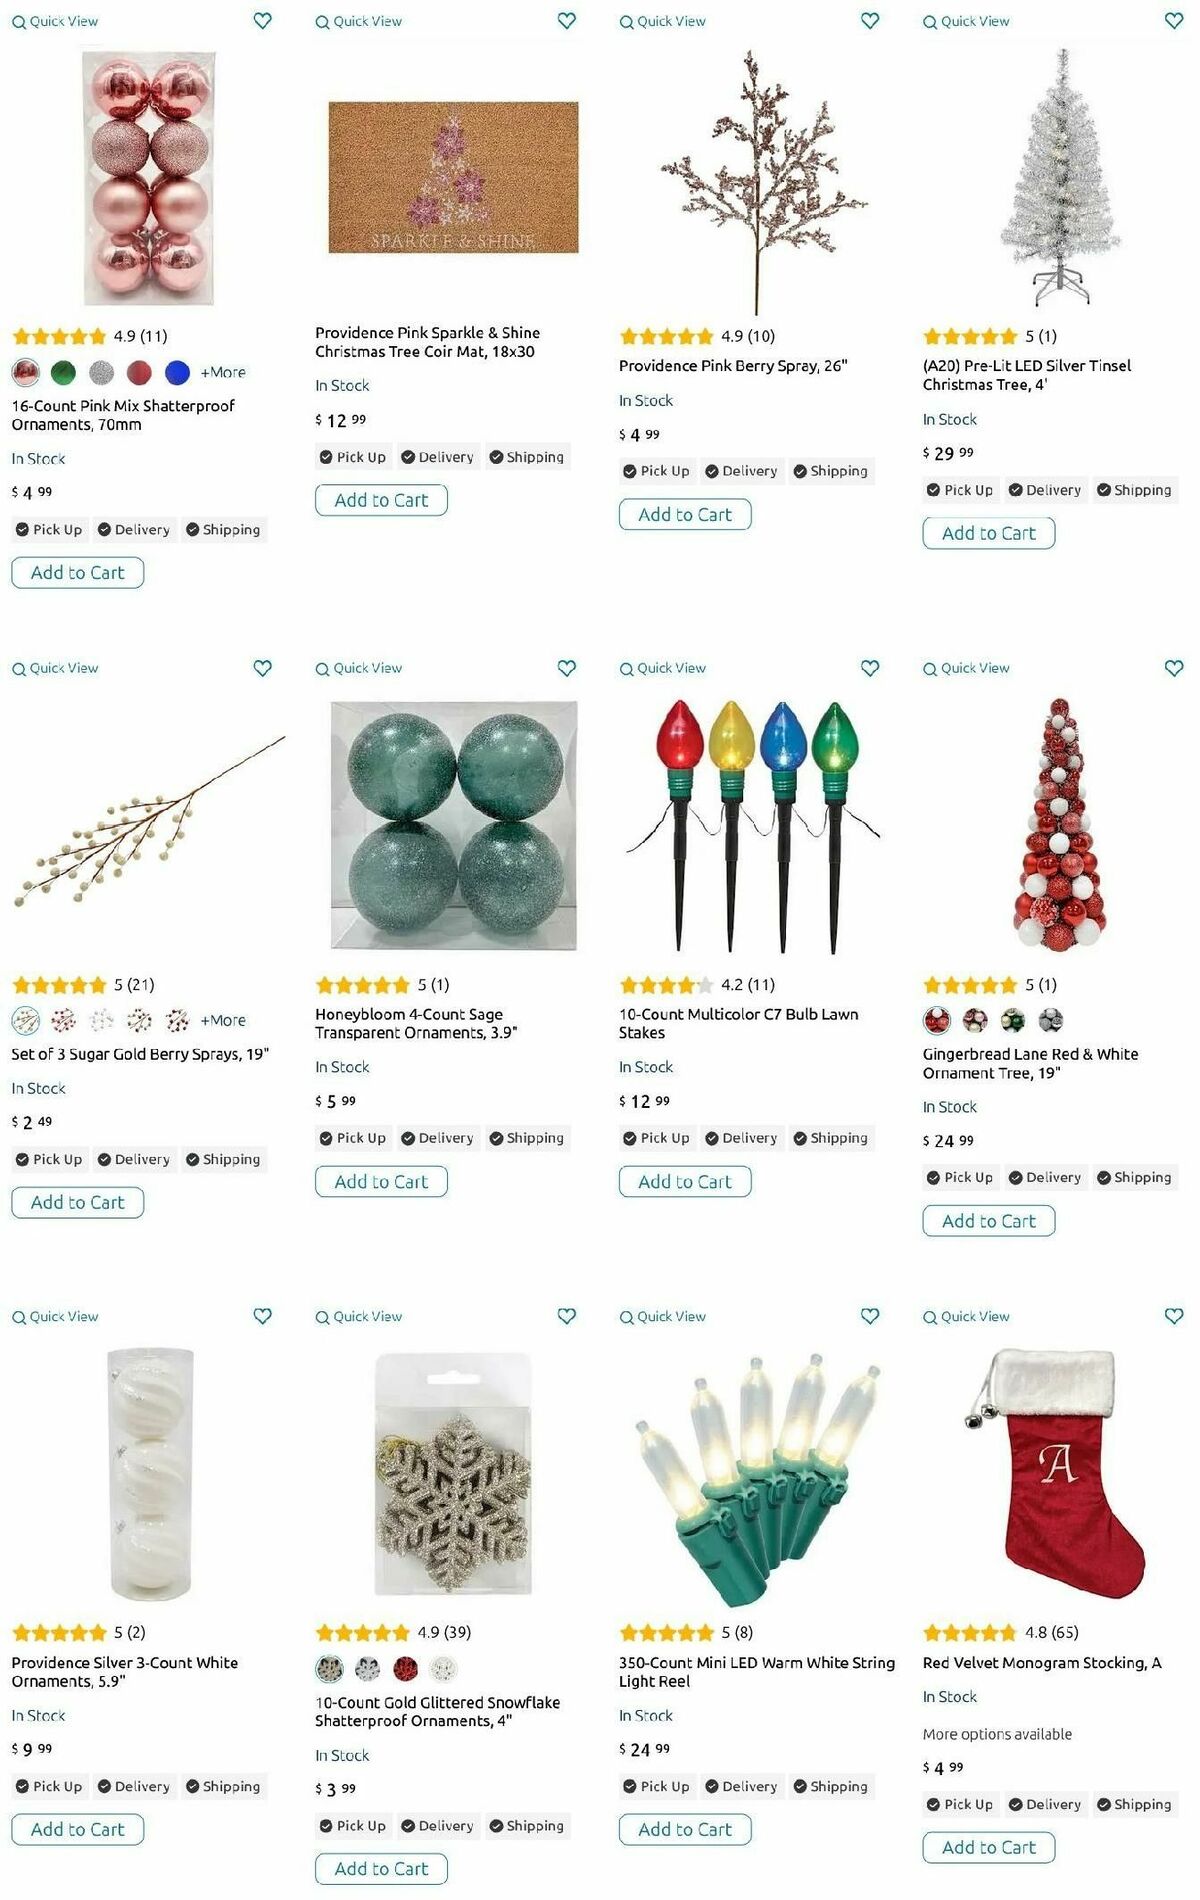
Task: Select green swatch for 16-Count Ornaments
Action: [x=63, y=373]
